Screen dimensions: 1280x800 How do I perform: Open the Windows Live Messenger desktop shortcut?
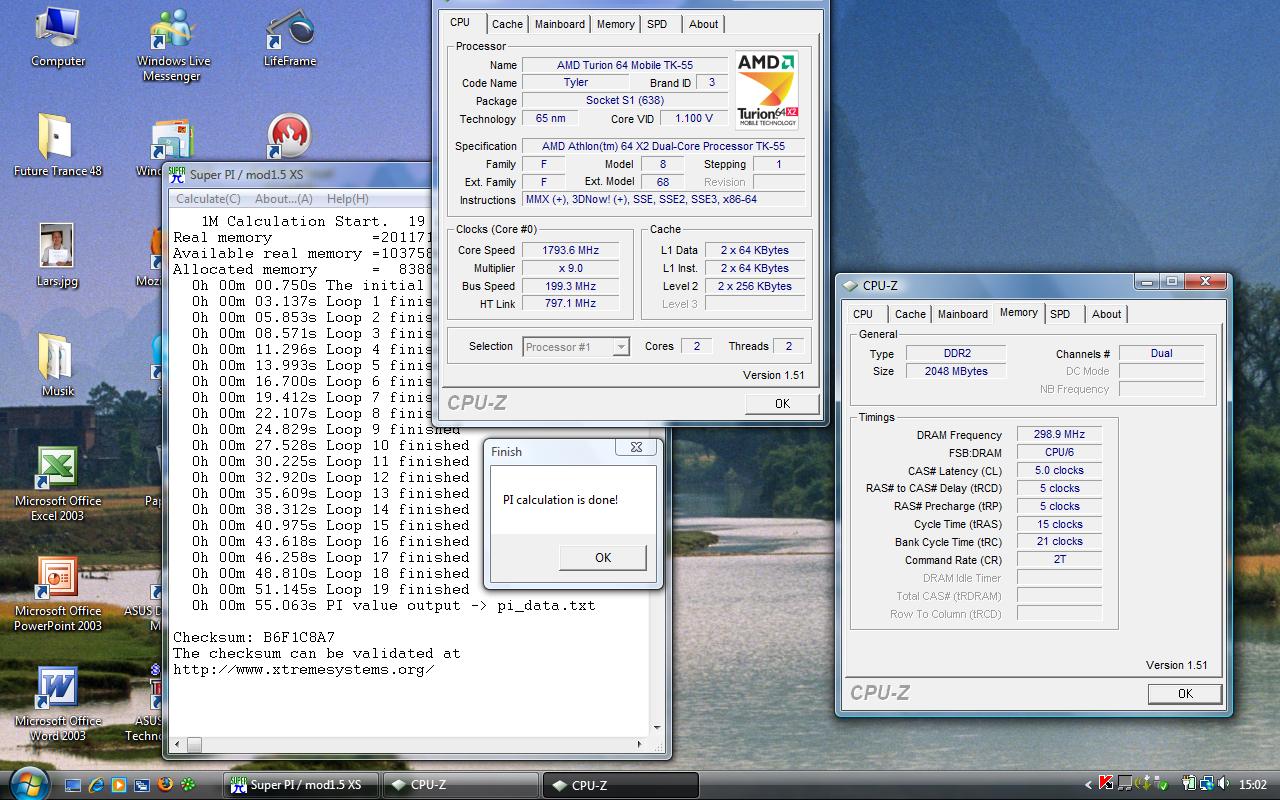pyautogui.click(x=173, y=45)
